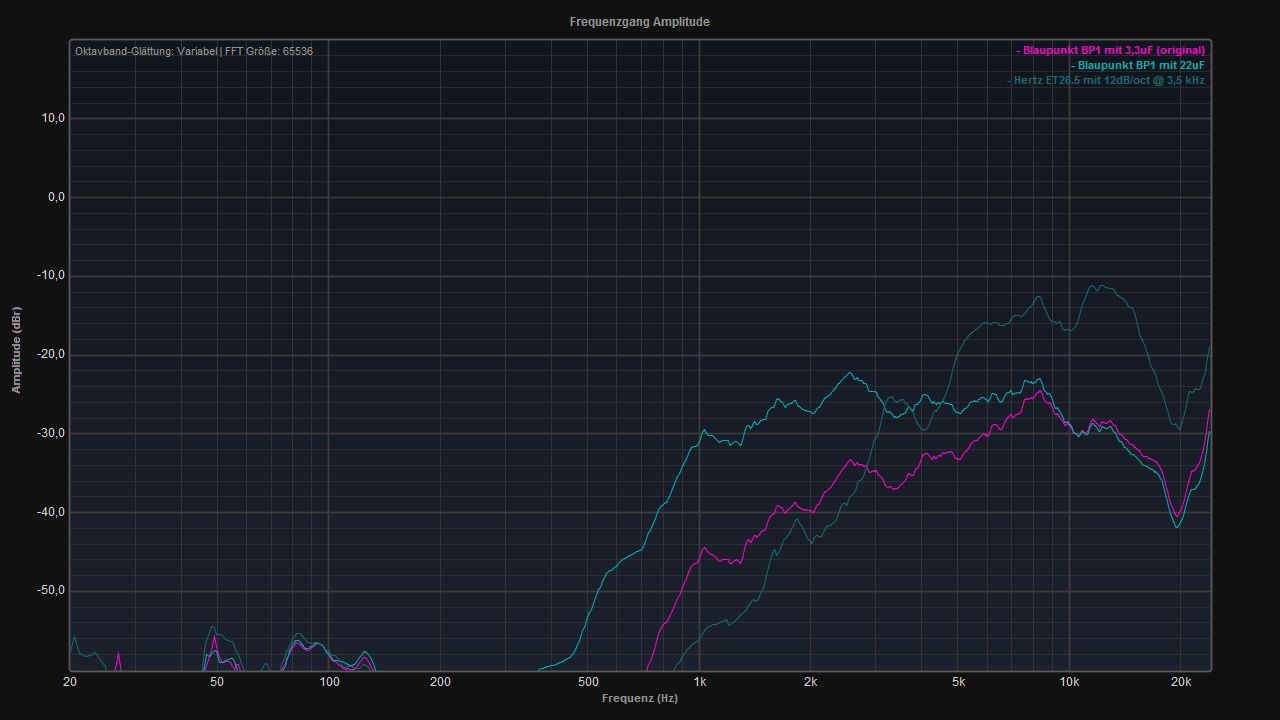Image resolution: width=1280 pixels, height=720 pixels.
Task: Click the 'Frequenzgang Amplitude' chart title
Action: coord(639,22)
